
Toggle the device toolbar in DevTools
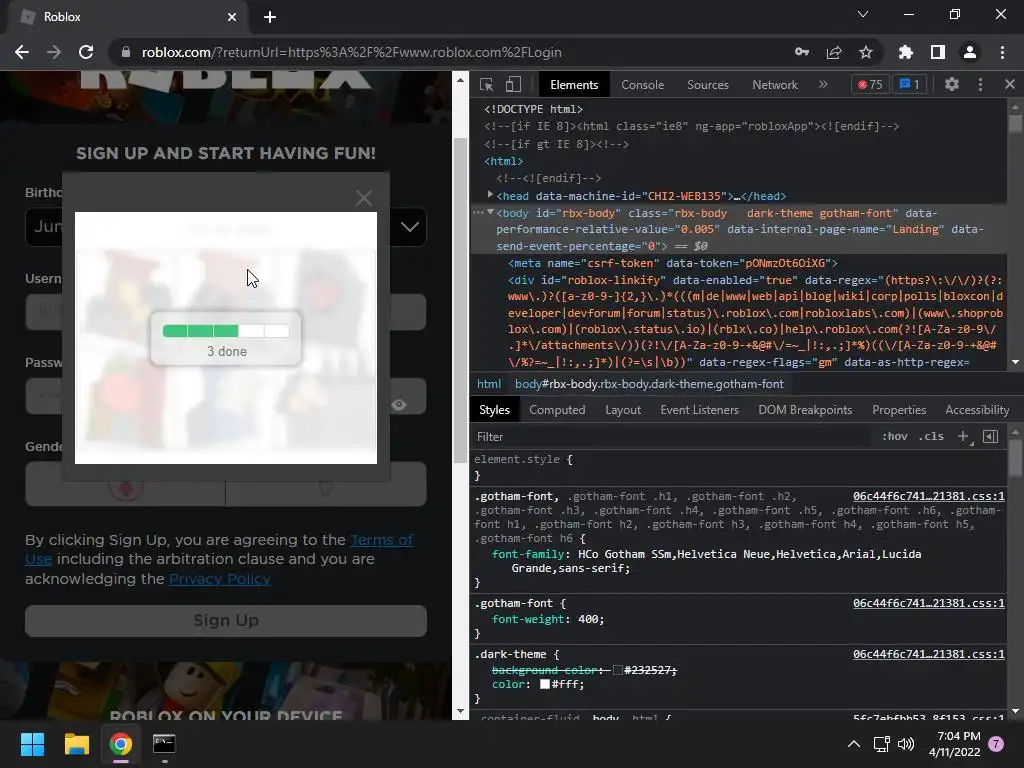[513, 84]
